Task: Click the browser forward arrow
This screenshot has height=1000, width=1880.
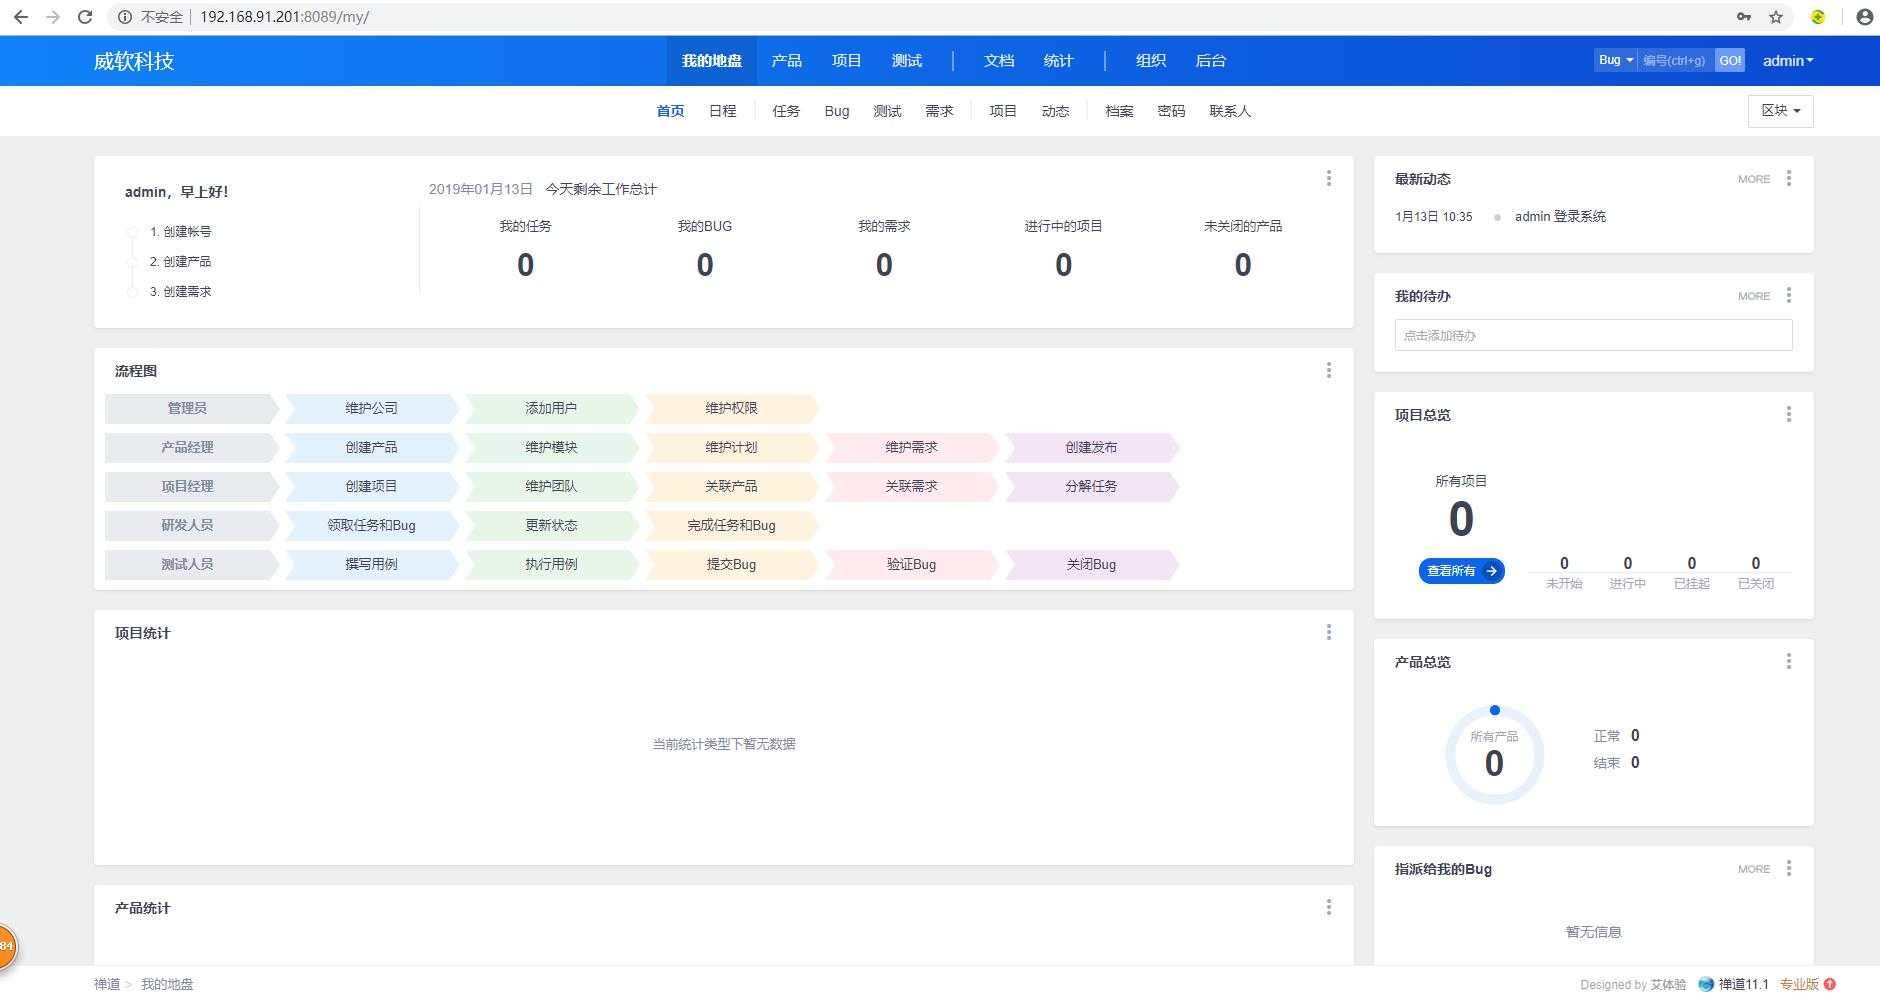Action: (52, 17)
